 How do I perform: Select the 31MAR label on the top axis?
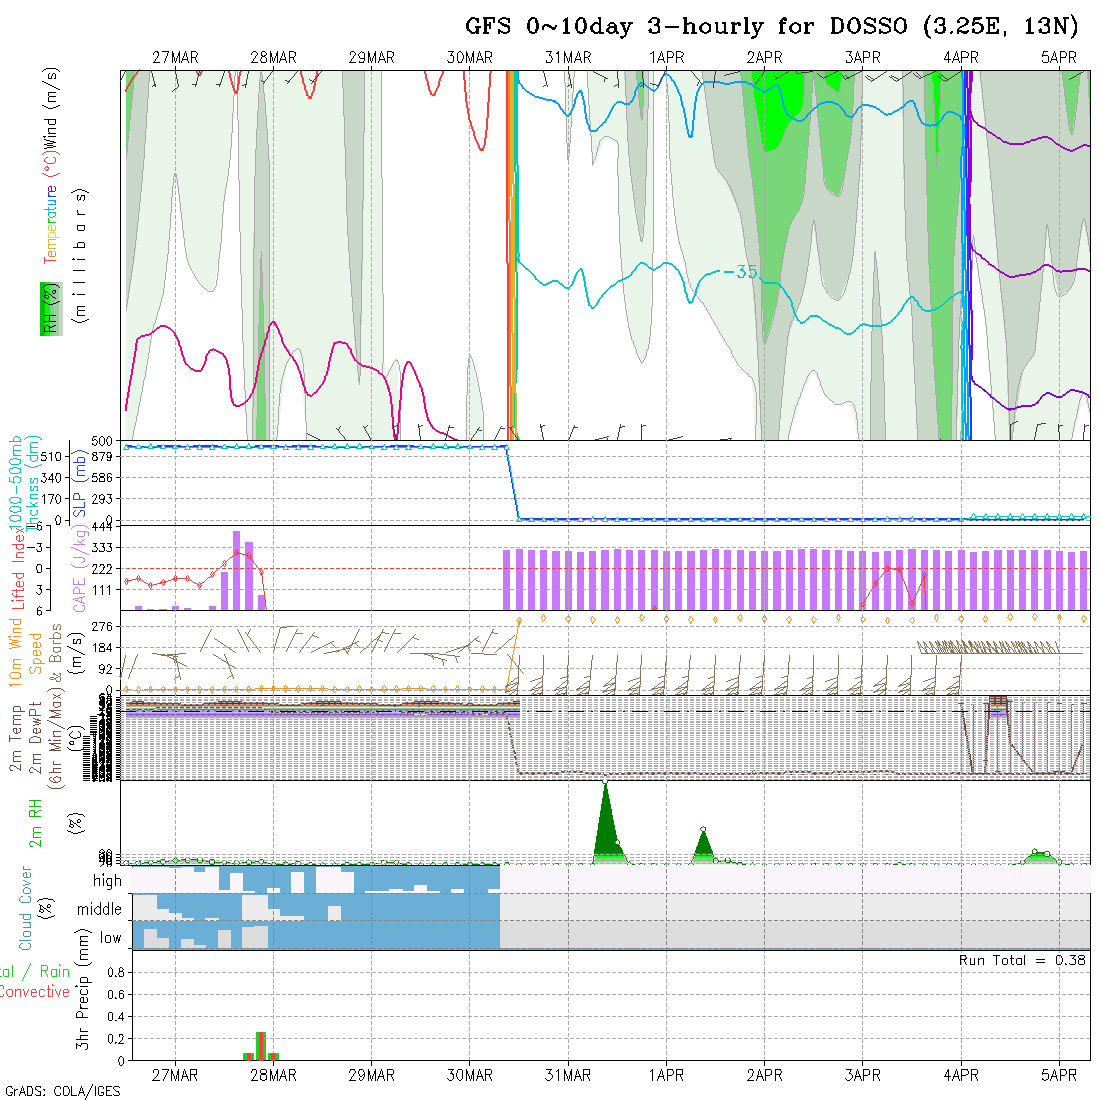point(568,58)
